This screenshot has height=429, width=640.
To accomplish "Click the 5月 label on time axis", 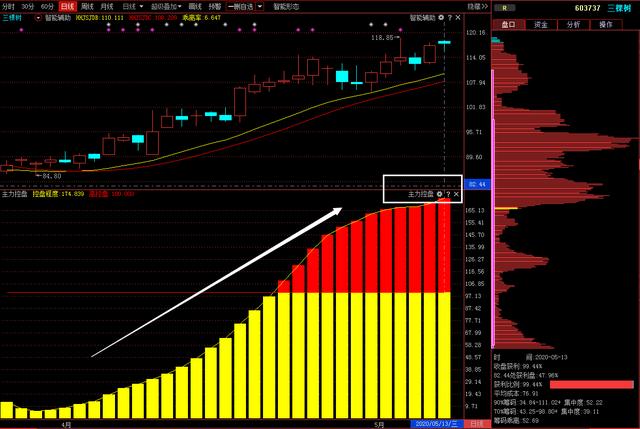I will (379, 425).
